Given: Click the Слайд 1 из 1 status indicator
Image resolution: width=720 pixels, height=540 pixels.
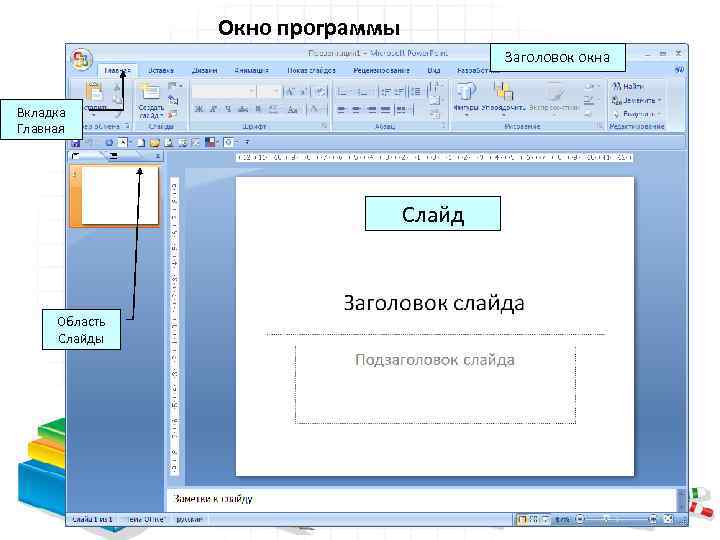Looking at the screenshot, I should click(x=92, y=519).
